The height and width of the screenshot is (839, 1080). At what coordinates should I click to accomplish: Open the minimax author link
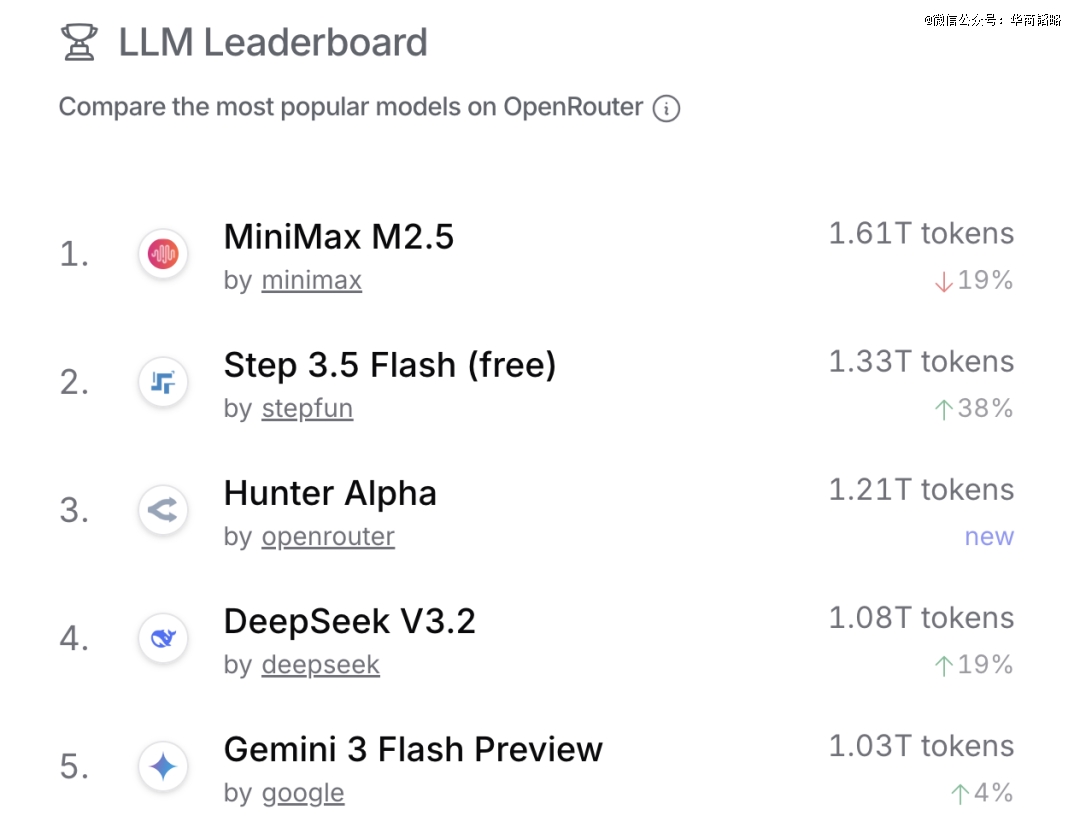[x=311, y=281]
